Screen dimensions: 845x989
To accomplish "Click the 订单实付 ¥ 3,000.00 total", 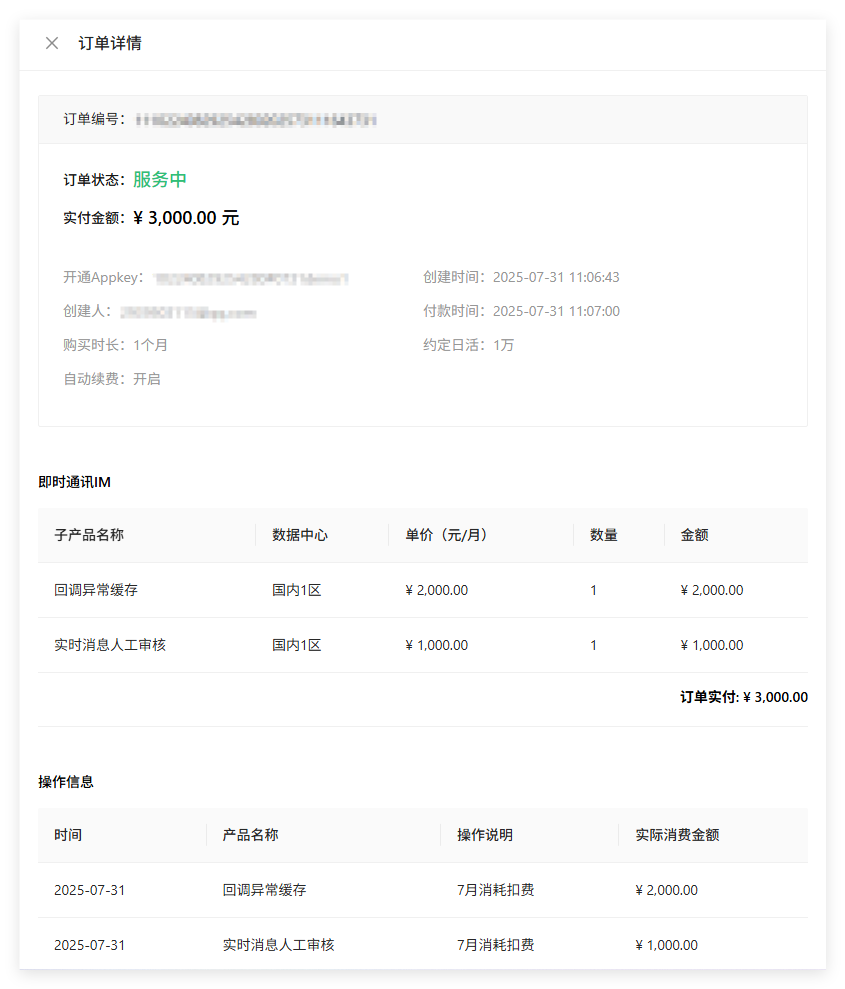I will click(x=743, y=698).
